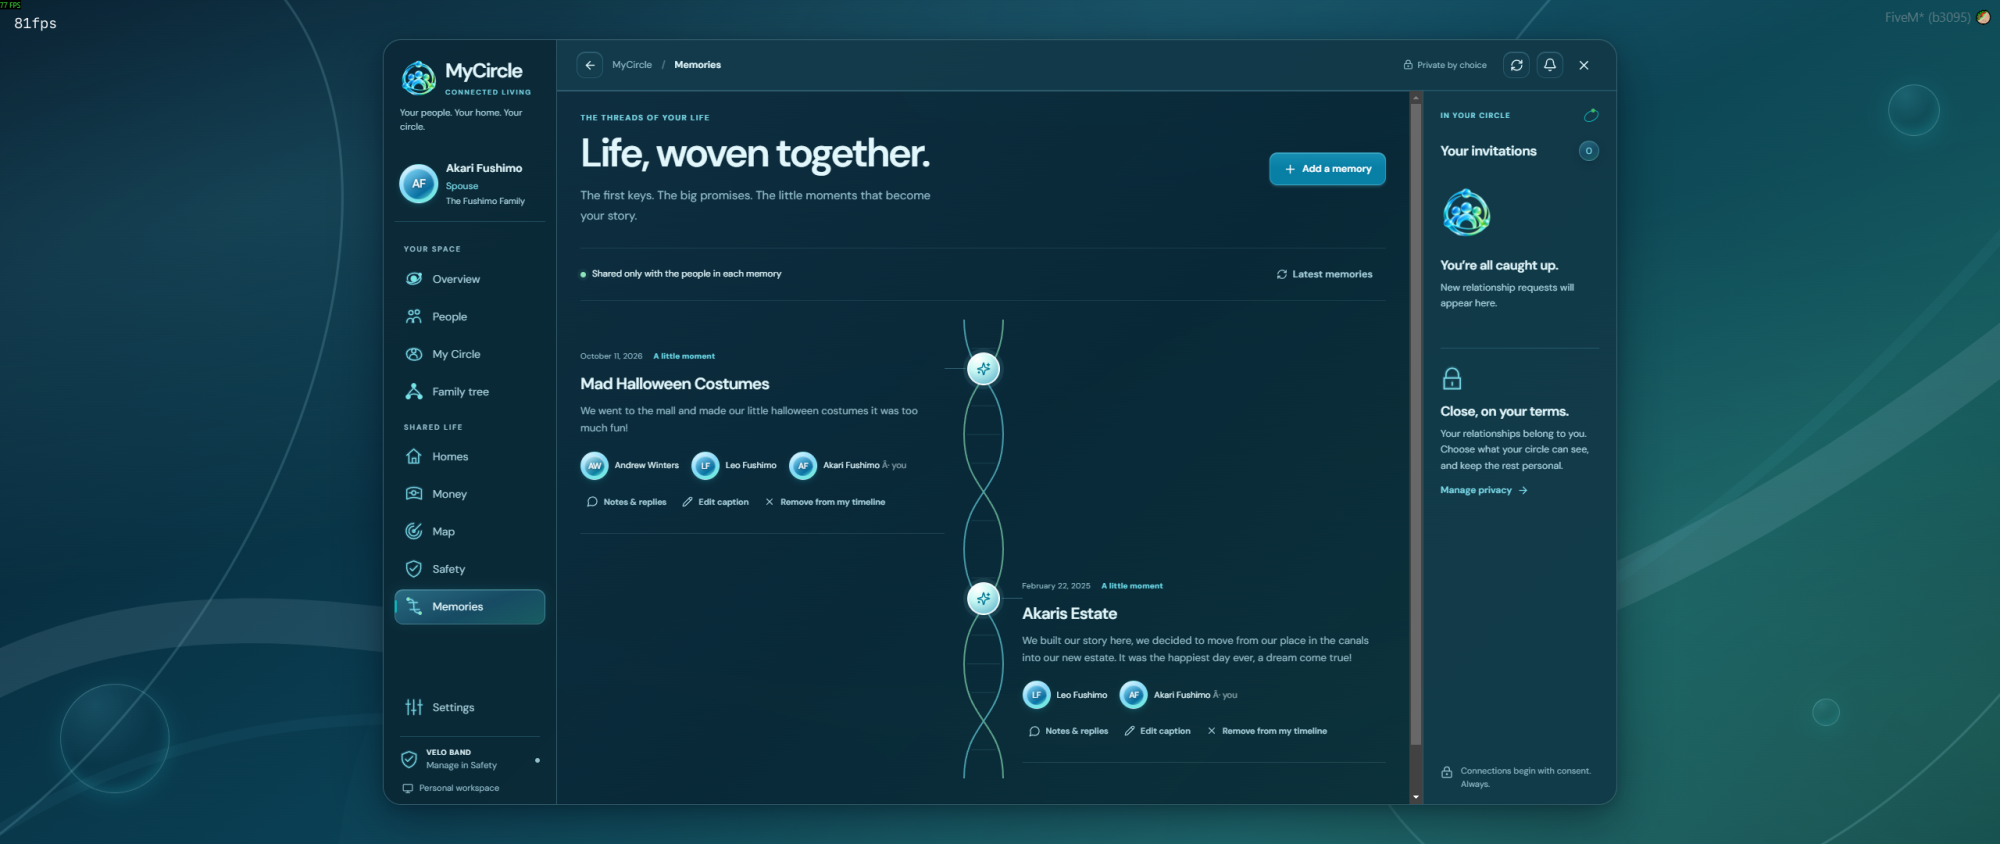Open Settings from the sidebar
This screenshot has width=2000, height=844.
coord(470,707)
